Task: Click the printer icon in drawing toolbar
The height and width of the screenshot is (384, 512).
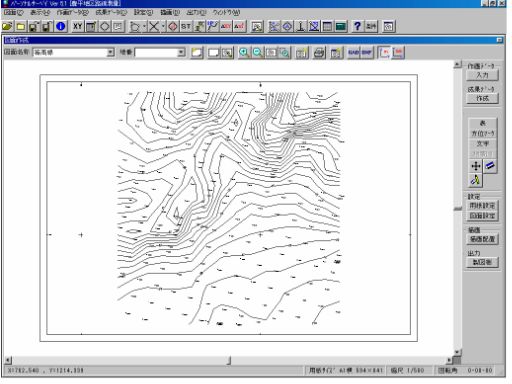Action: pos(319,53)
